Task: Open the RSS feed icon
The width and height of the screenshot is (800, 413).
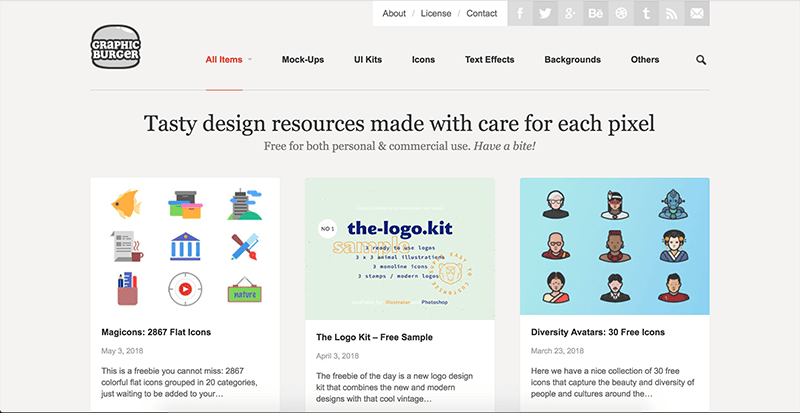Action: [672, 13]
